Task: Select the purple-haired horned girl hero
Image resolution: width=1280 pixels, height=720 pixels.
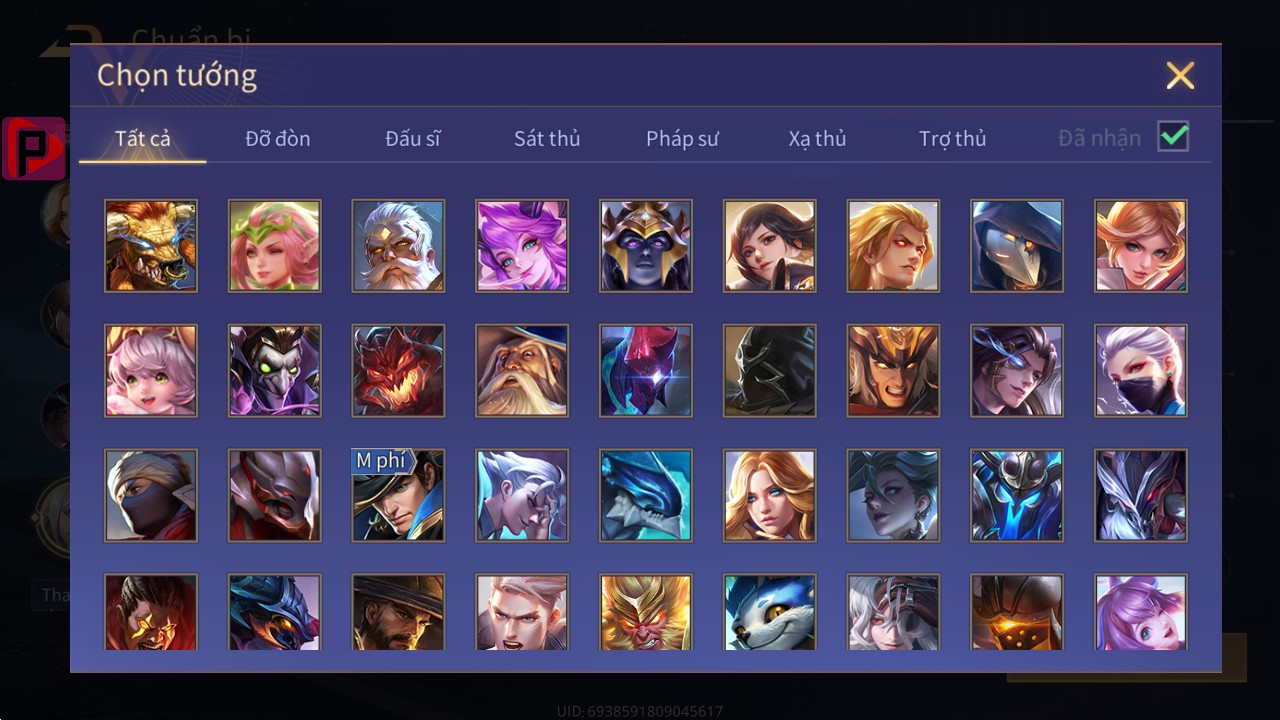Action: click(522, 246)
